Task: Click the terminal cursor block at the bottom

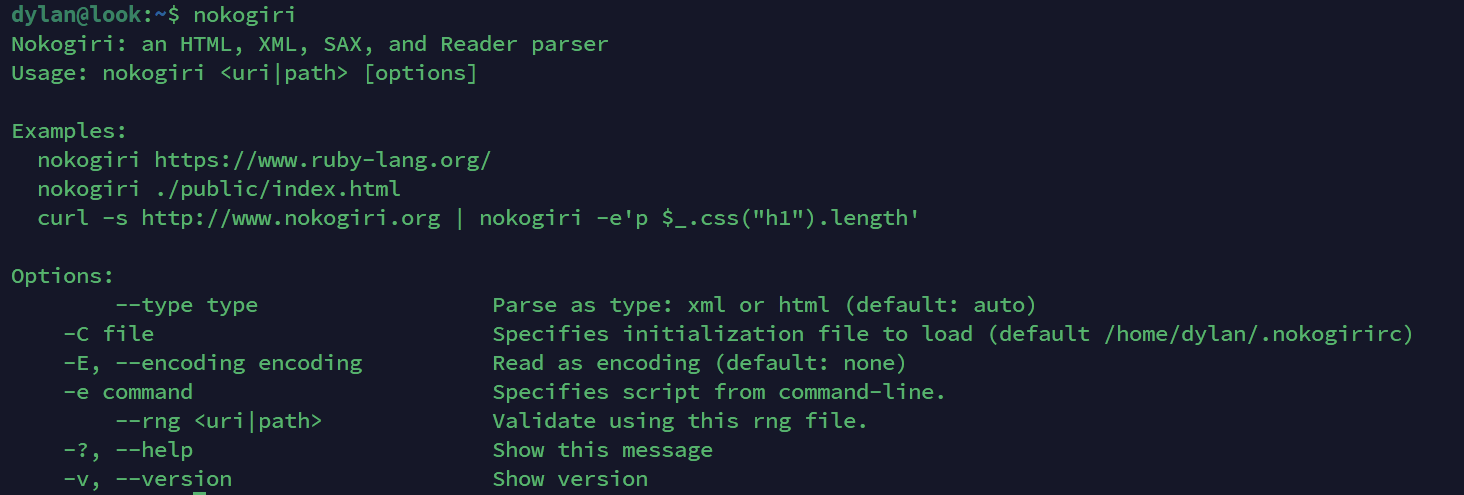Action: [200, 492]
